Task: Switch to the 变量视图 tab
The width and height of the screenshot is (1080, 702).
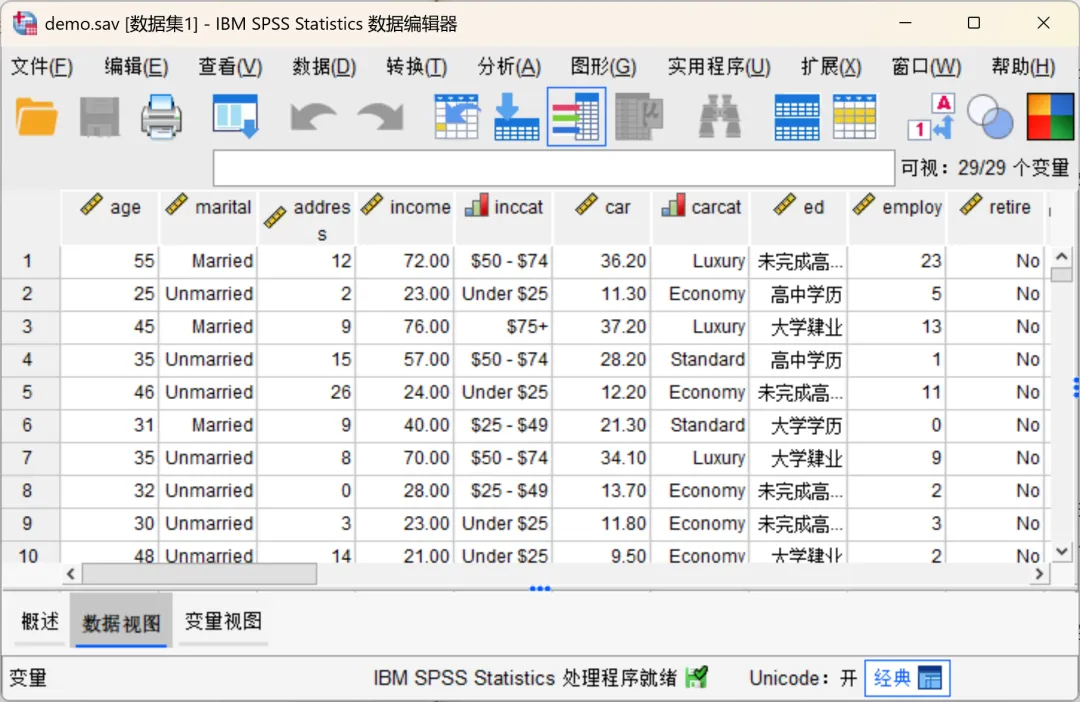Action: click(x=223, y=621)
